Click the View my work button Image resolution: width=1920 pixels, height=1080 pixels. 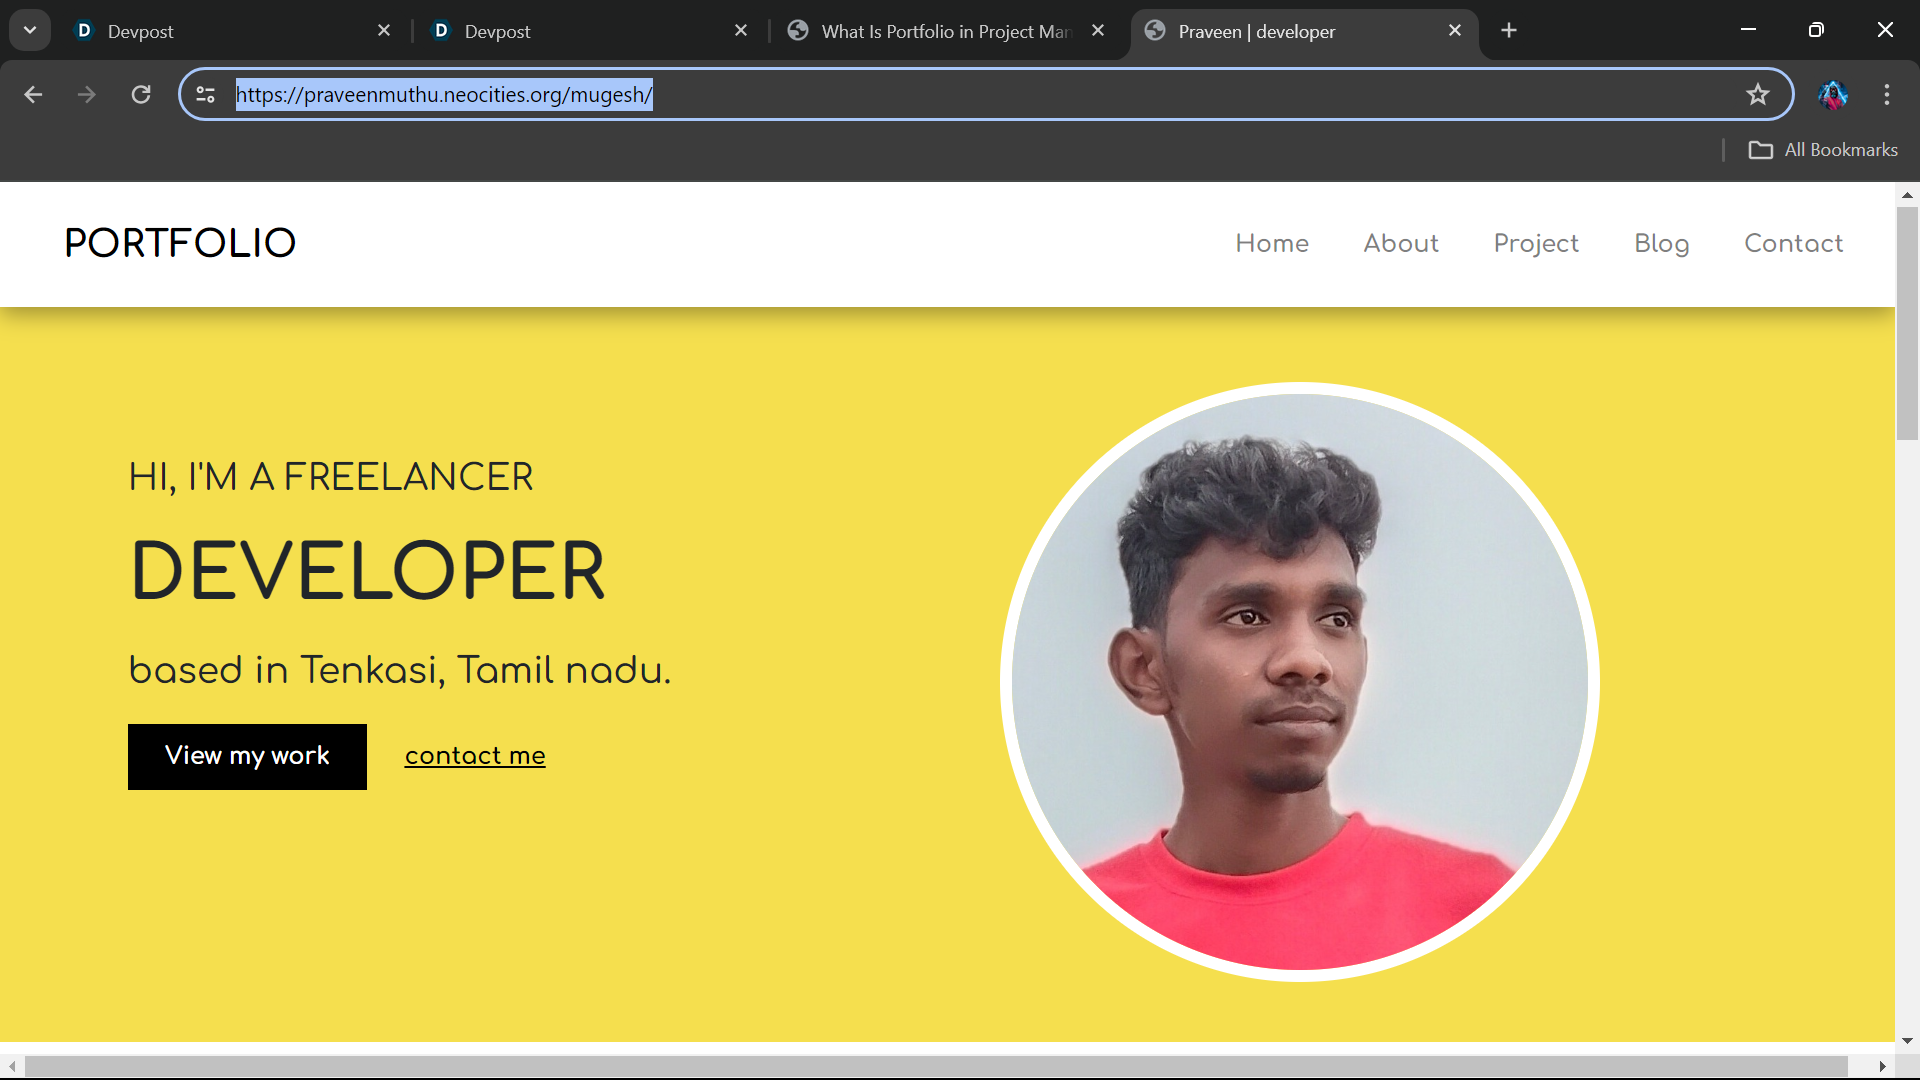click(x=247, y=756)
